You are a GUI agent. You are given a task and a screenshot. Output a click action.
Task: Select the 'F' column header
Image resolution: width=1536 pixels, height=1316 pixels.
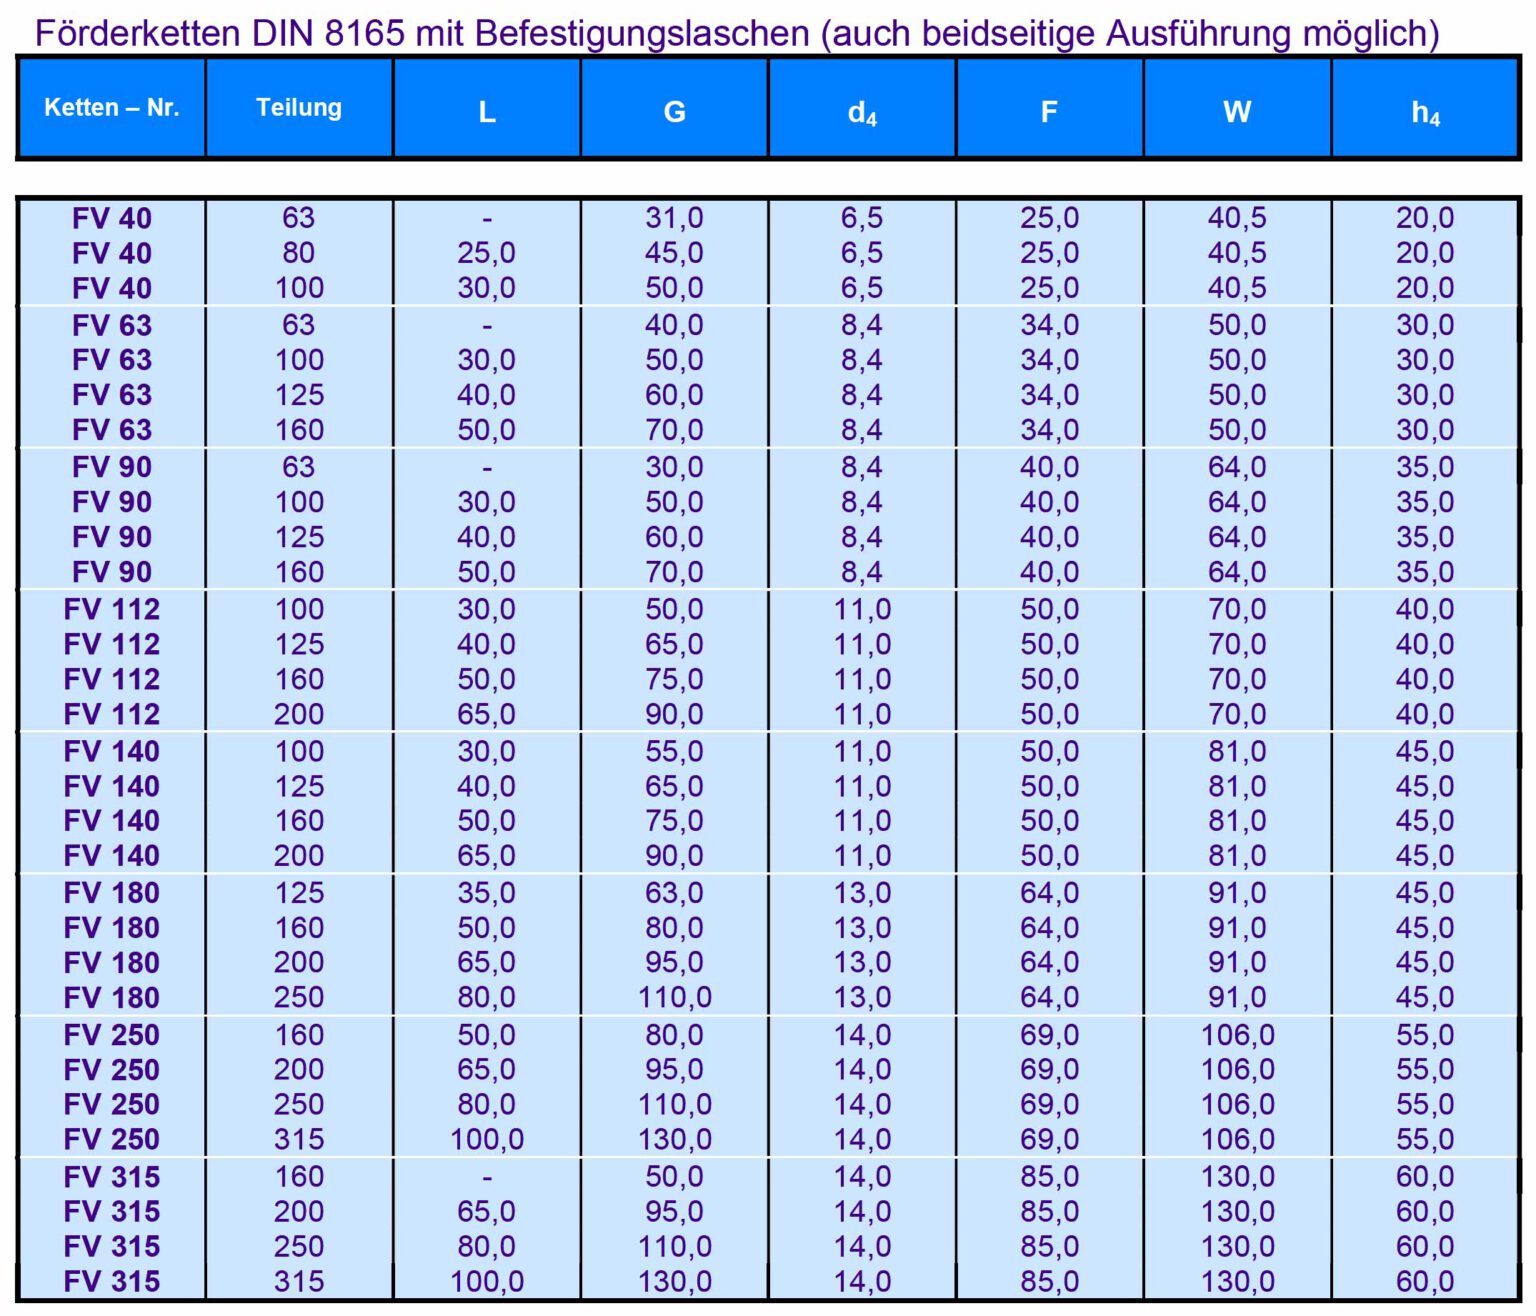tap(1049, 111)
